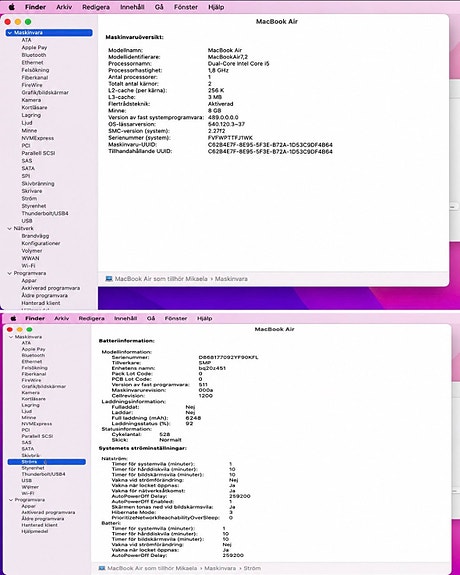Click the serial number value FVFWPTTFJ1WK
This screenshot has height=575, width=460.
pyautogui.click(x=230, y=138)
